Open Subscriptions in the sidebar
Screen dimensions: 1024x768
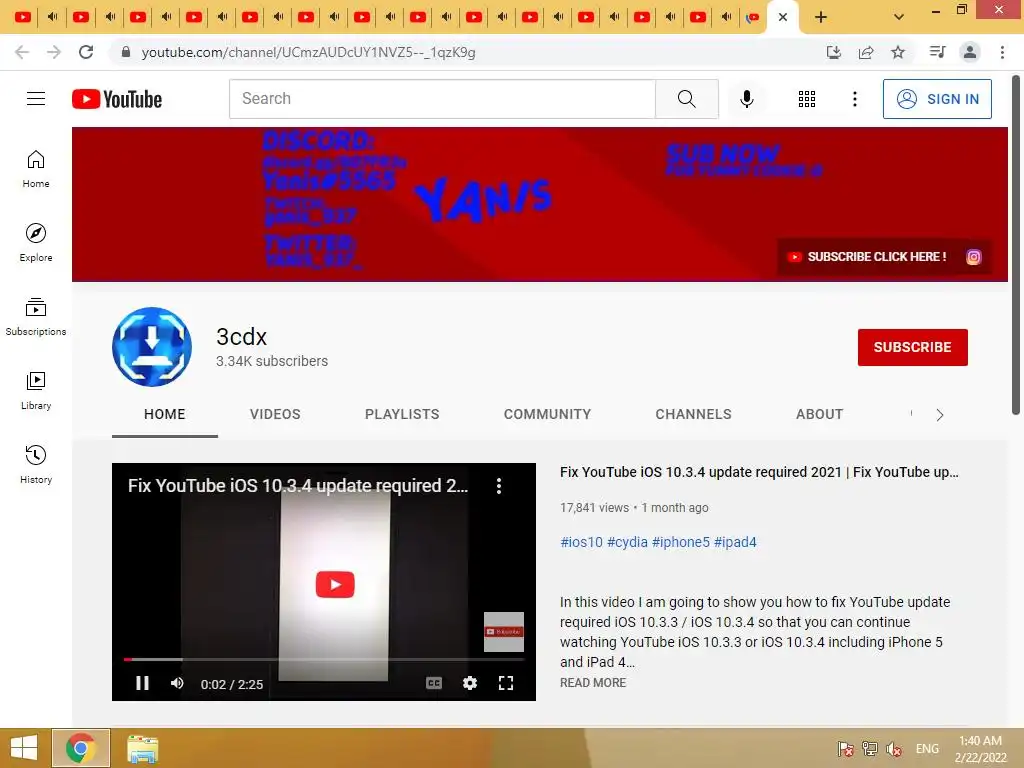coord(36,317)
